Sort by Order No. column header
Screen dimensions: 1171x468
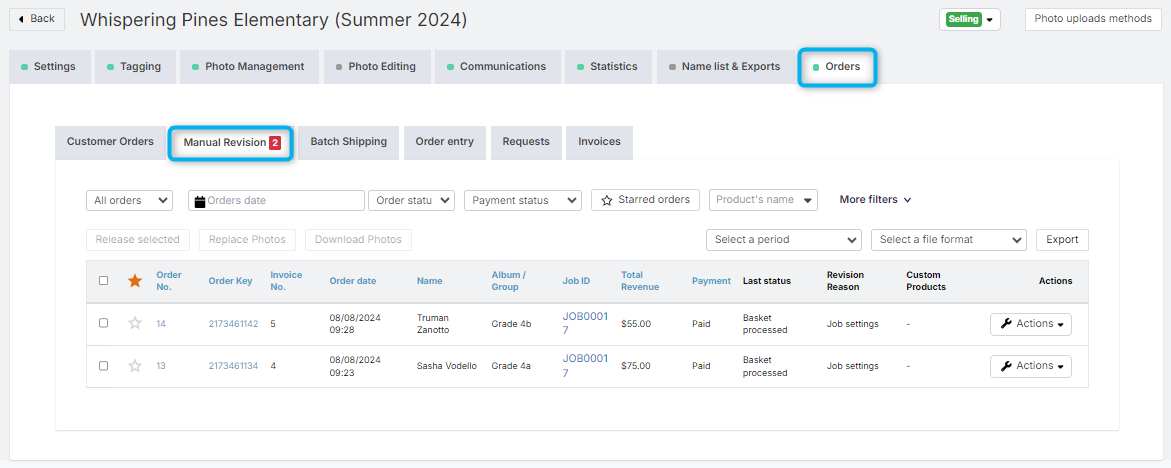click(169, 281)
